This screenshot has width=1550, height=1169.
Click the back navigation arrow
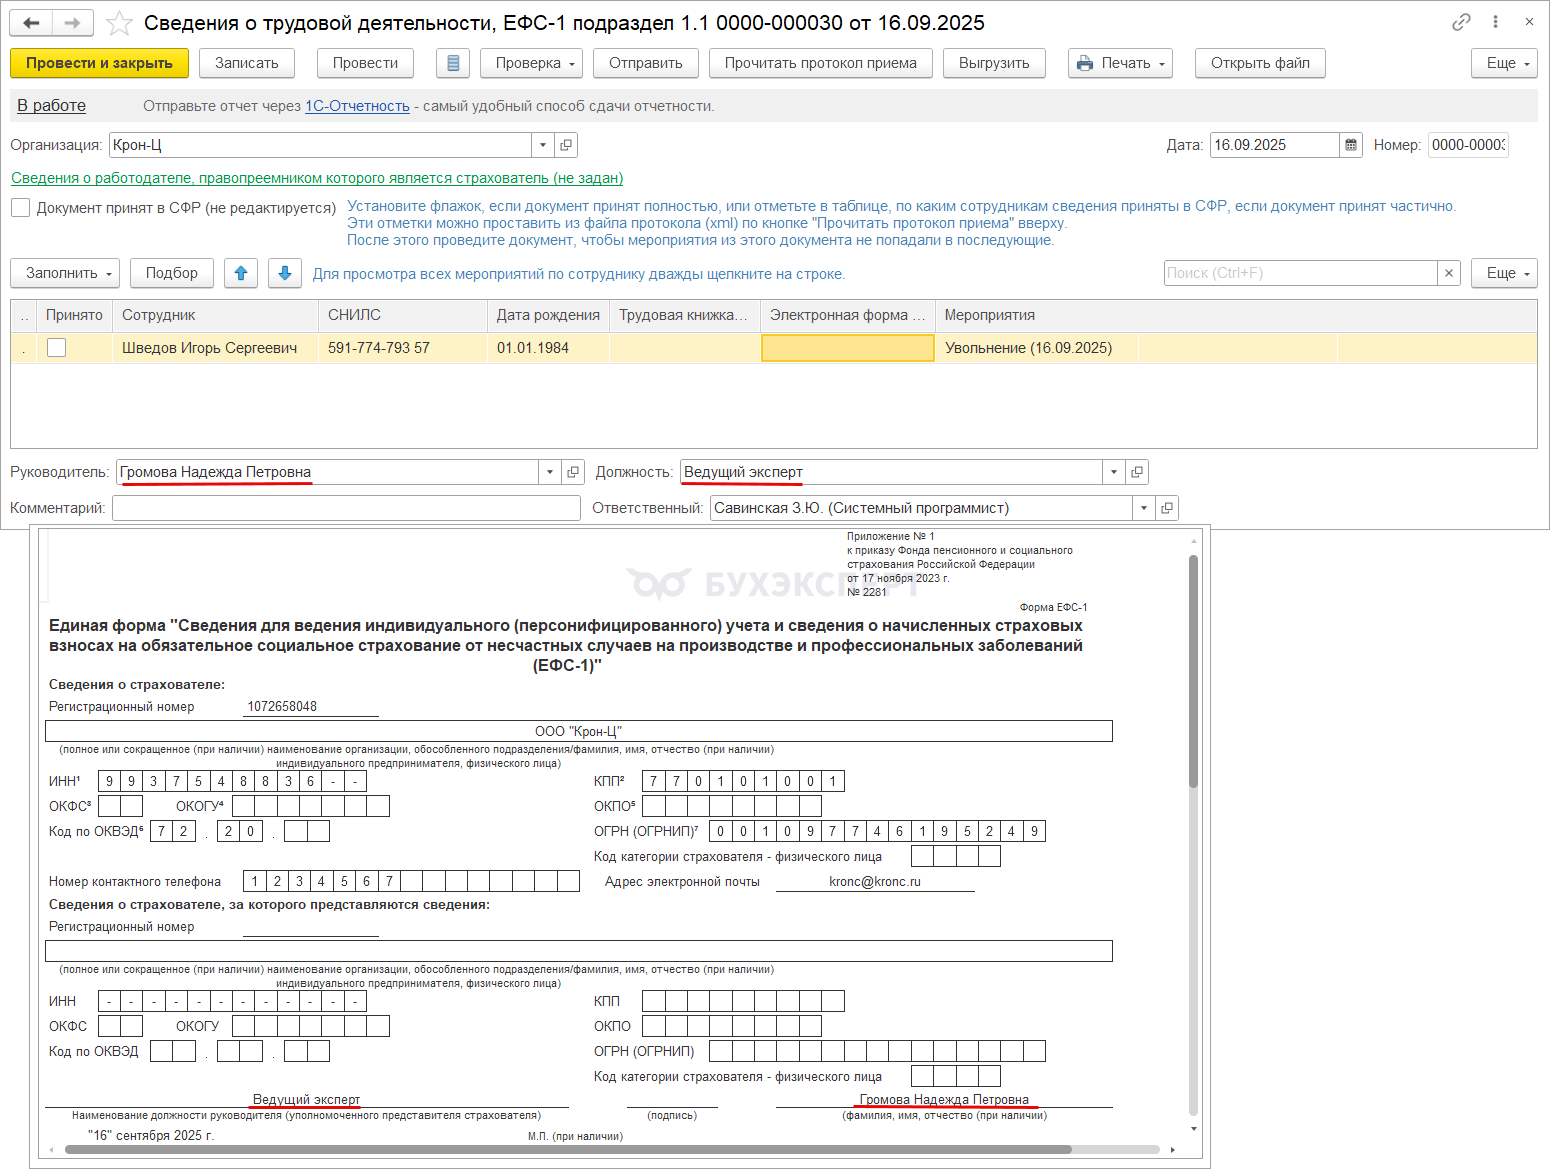pyautogui.click(x=31, y=23)
